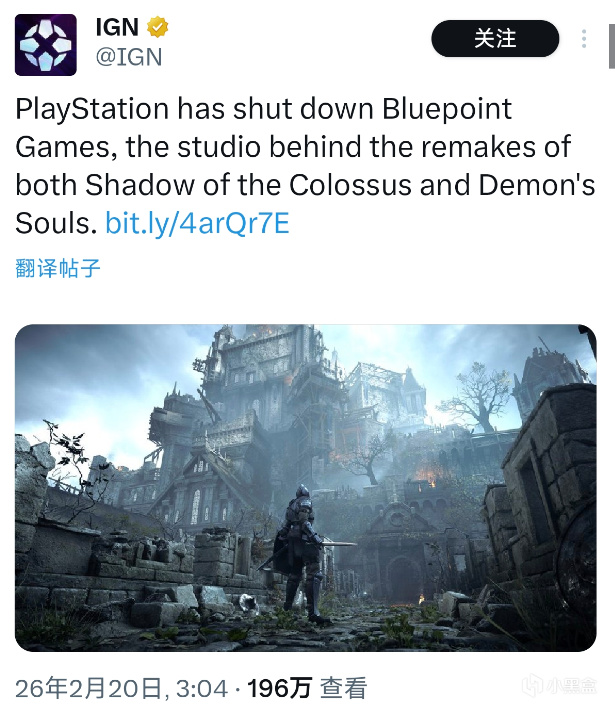This screenshot has height=714, width=615.
Task: Click the word PlayStation in the post text
Action: click(92, 109)
